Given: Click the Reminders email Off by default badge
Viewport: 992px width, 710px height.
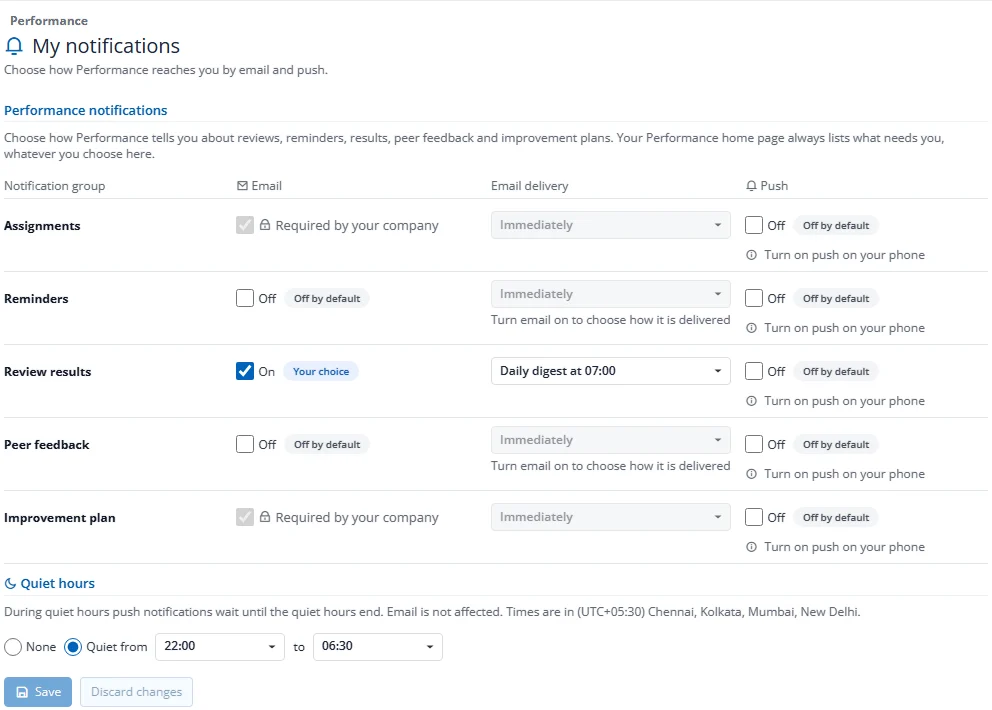Looking at the screenshot, I should tap(327, 299).
